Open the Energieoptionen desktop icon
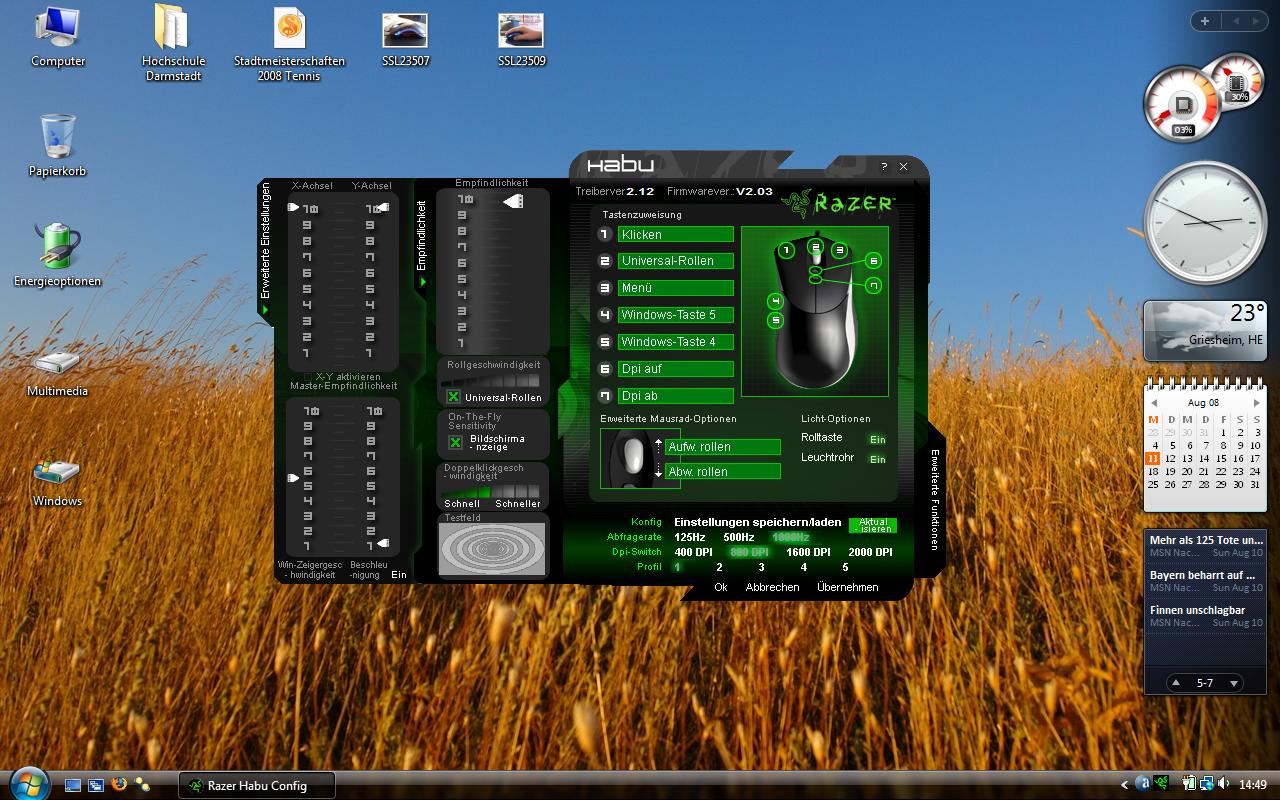This screenshot has width=1280, height=800. point(58,256)
